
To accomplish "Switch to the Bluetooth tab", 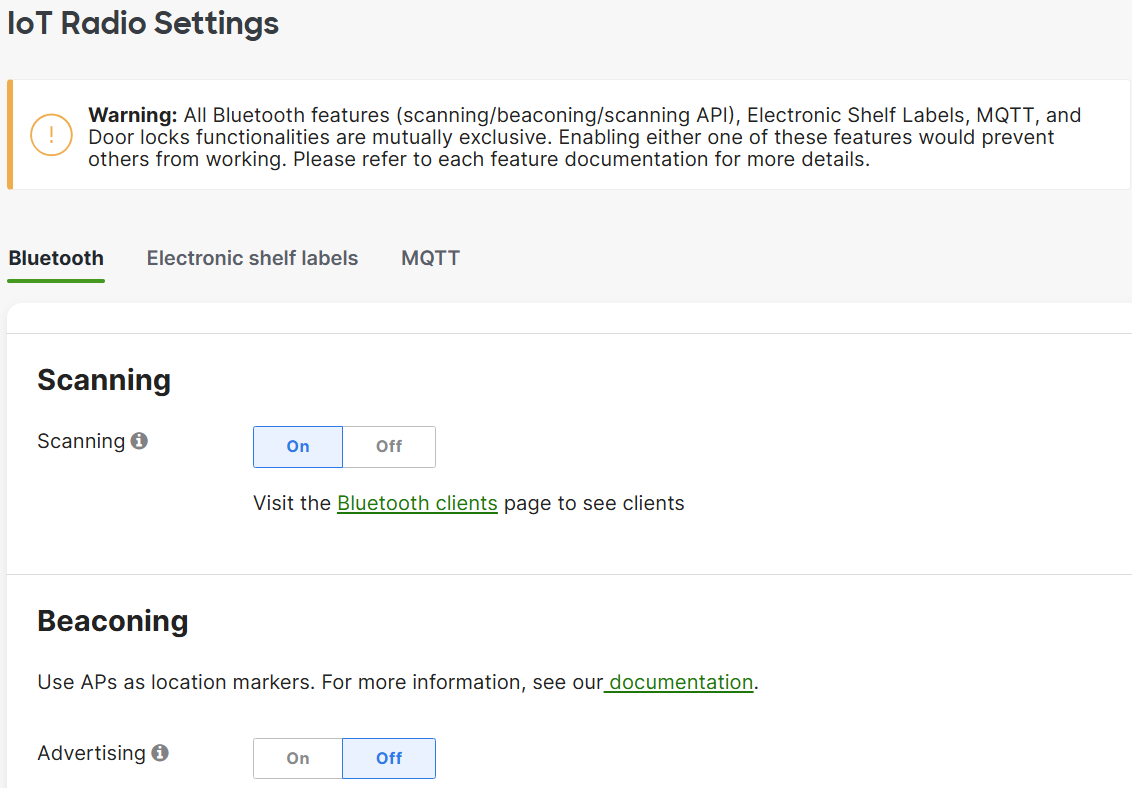I will point(56,258).
